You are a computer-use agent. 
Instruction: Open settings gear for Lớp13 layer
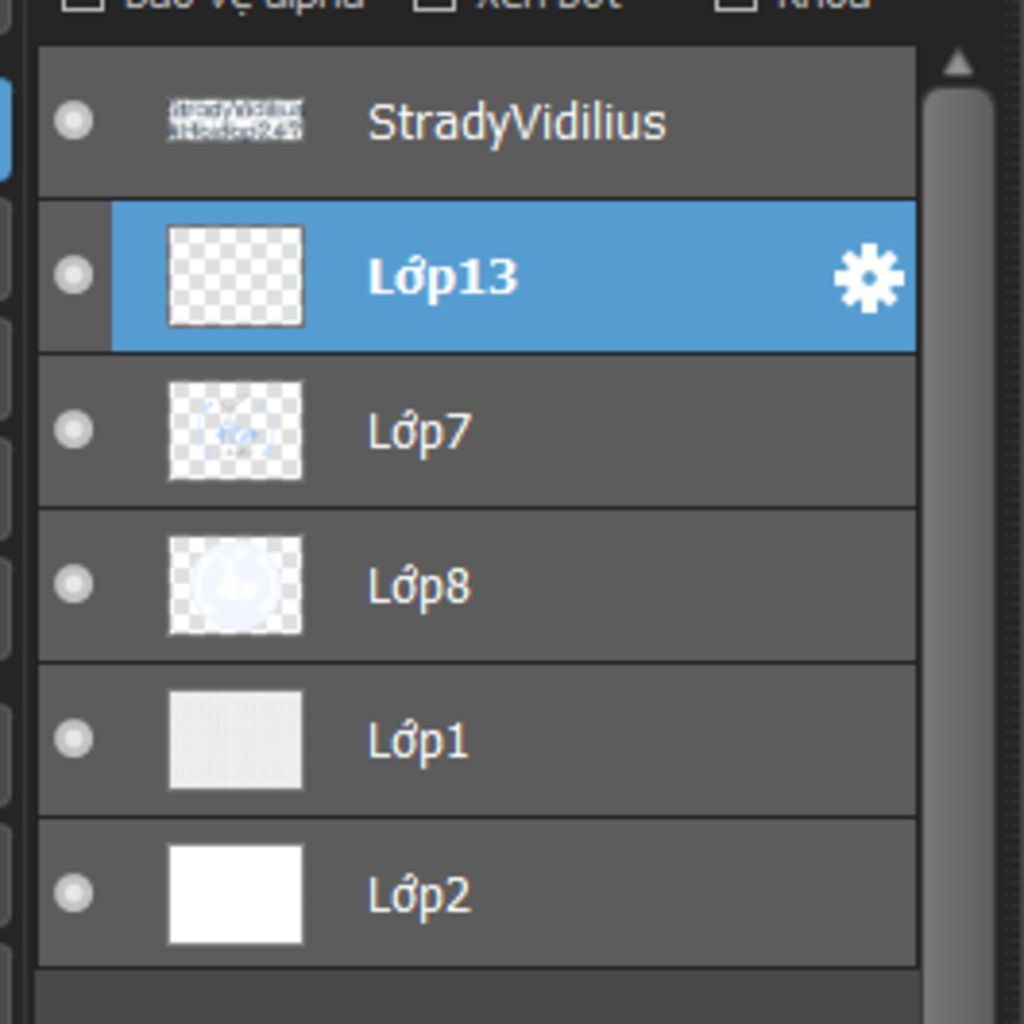pyautogui.click(x=869, y=278)
